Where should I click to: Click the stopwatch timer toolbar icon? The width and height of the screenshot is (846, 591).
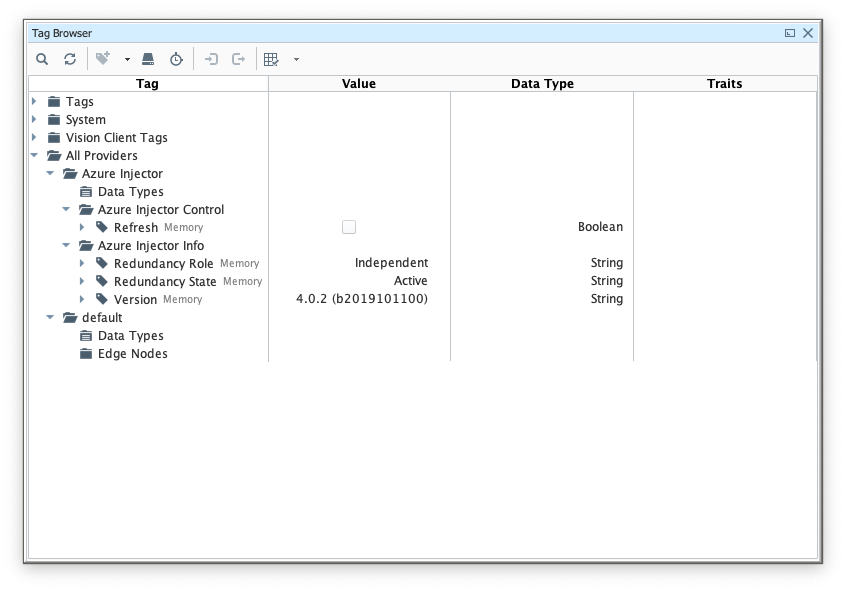176,59
